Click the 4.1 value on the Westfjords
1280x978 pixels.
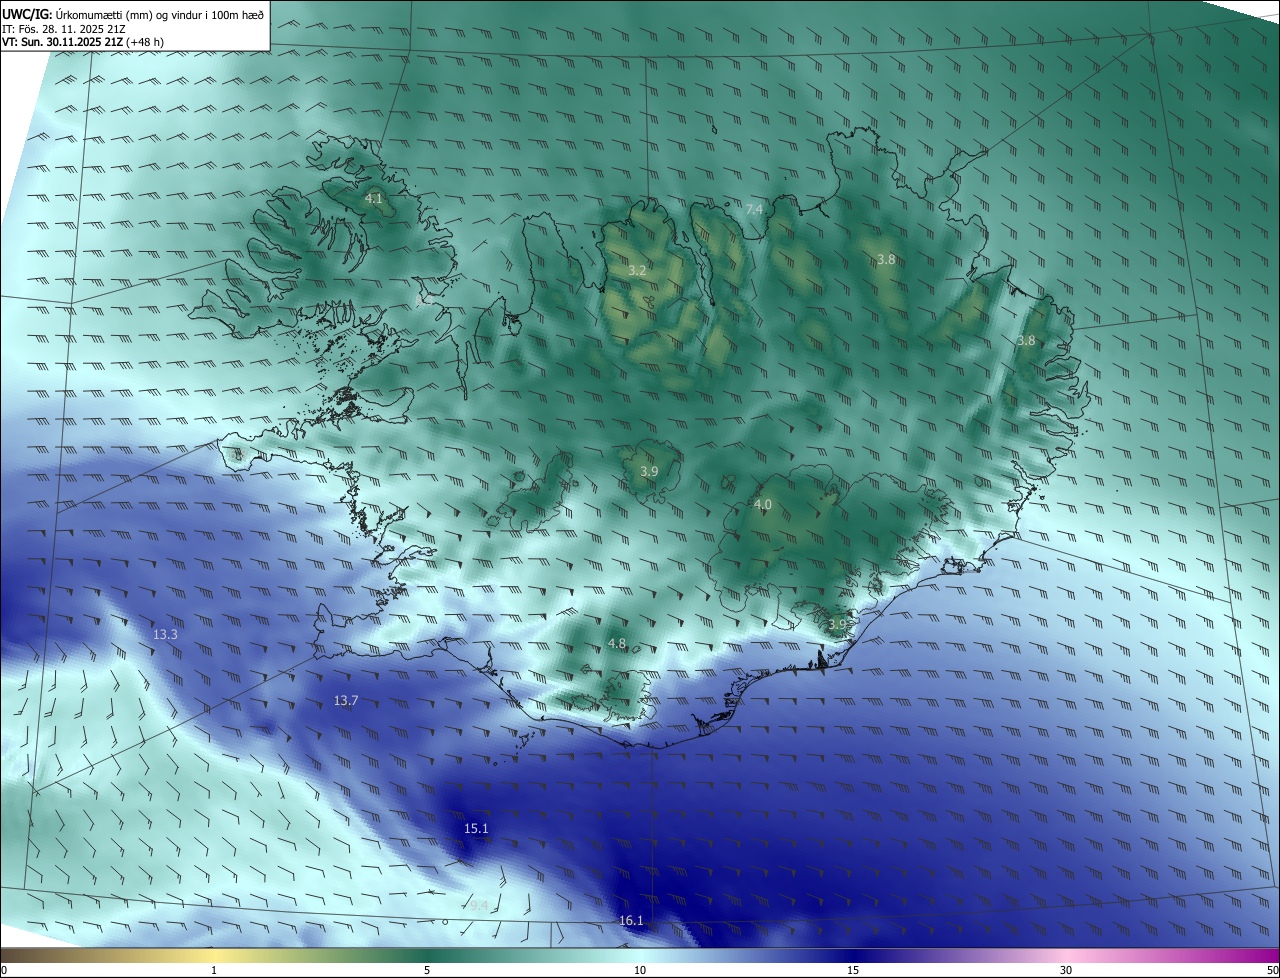tap(373, 199)
